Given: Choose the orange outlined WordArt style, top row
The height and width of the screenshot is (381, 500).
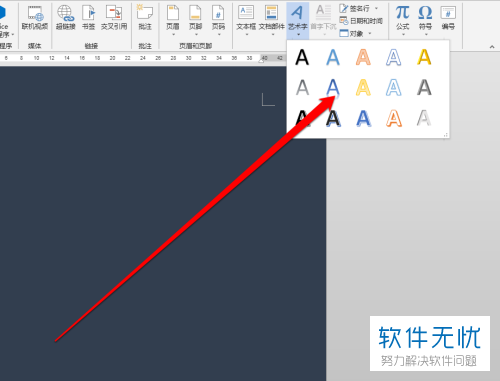Looking at the screenshot, I should [363, 57].
